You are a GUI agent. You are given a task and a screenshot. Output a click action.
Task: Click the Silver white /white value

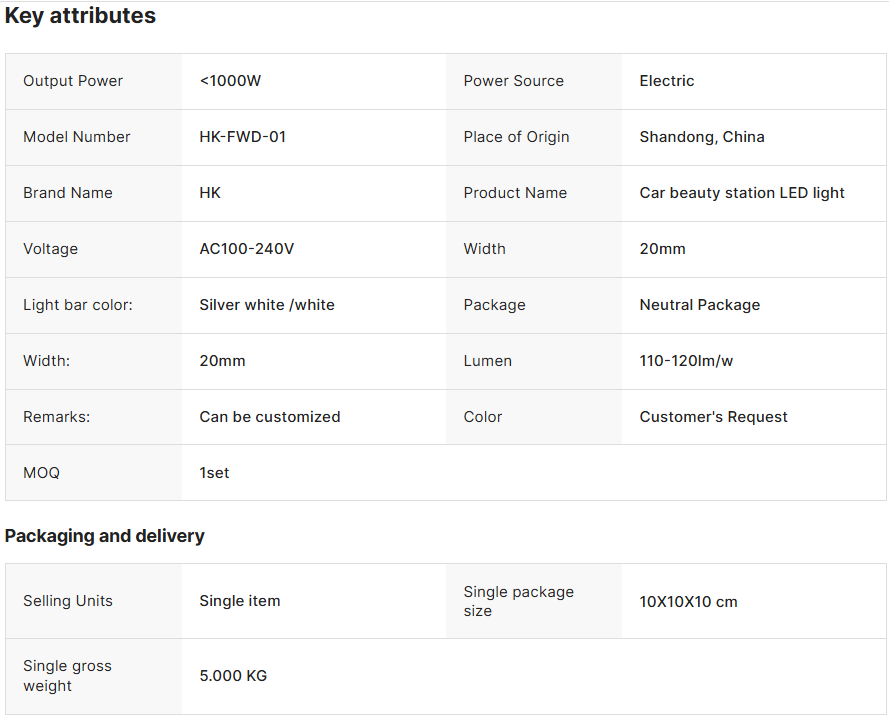pyautogui.click(x=267, y=305)
